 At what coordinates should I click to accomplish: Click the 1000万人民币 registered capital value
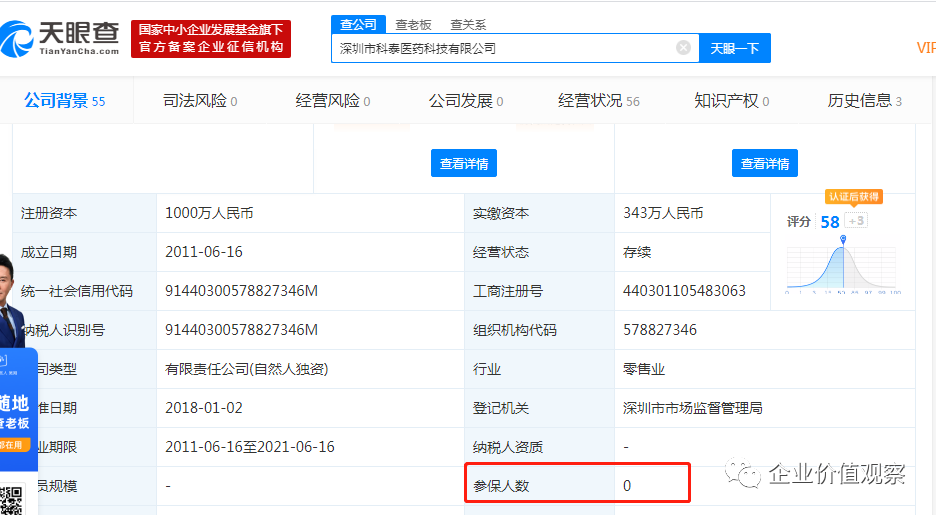coord(209,213)
